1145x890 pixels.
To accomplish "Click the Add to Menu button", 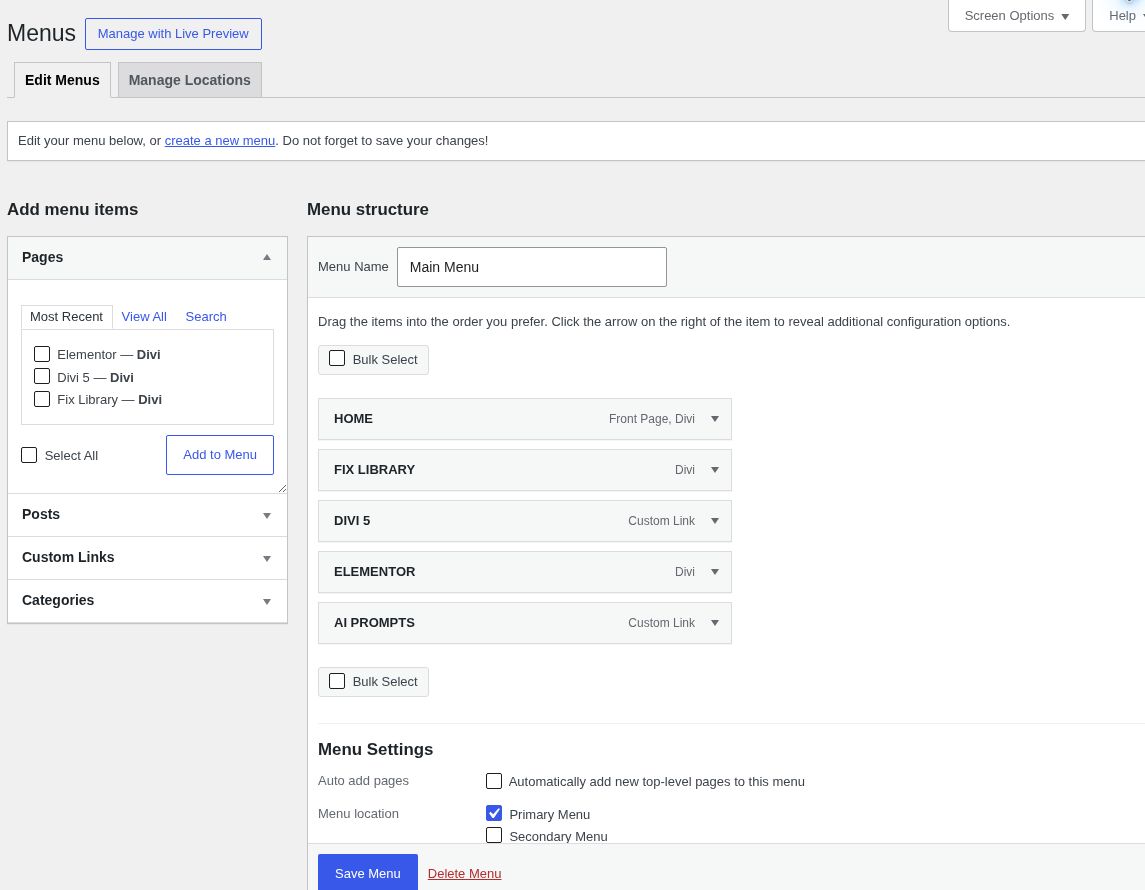I will click(220, 455).
